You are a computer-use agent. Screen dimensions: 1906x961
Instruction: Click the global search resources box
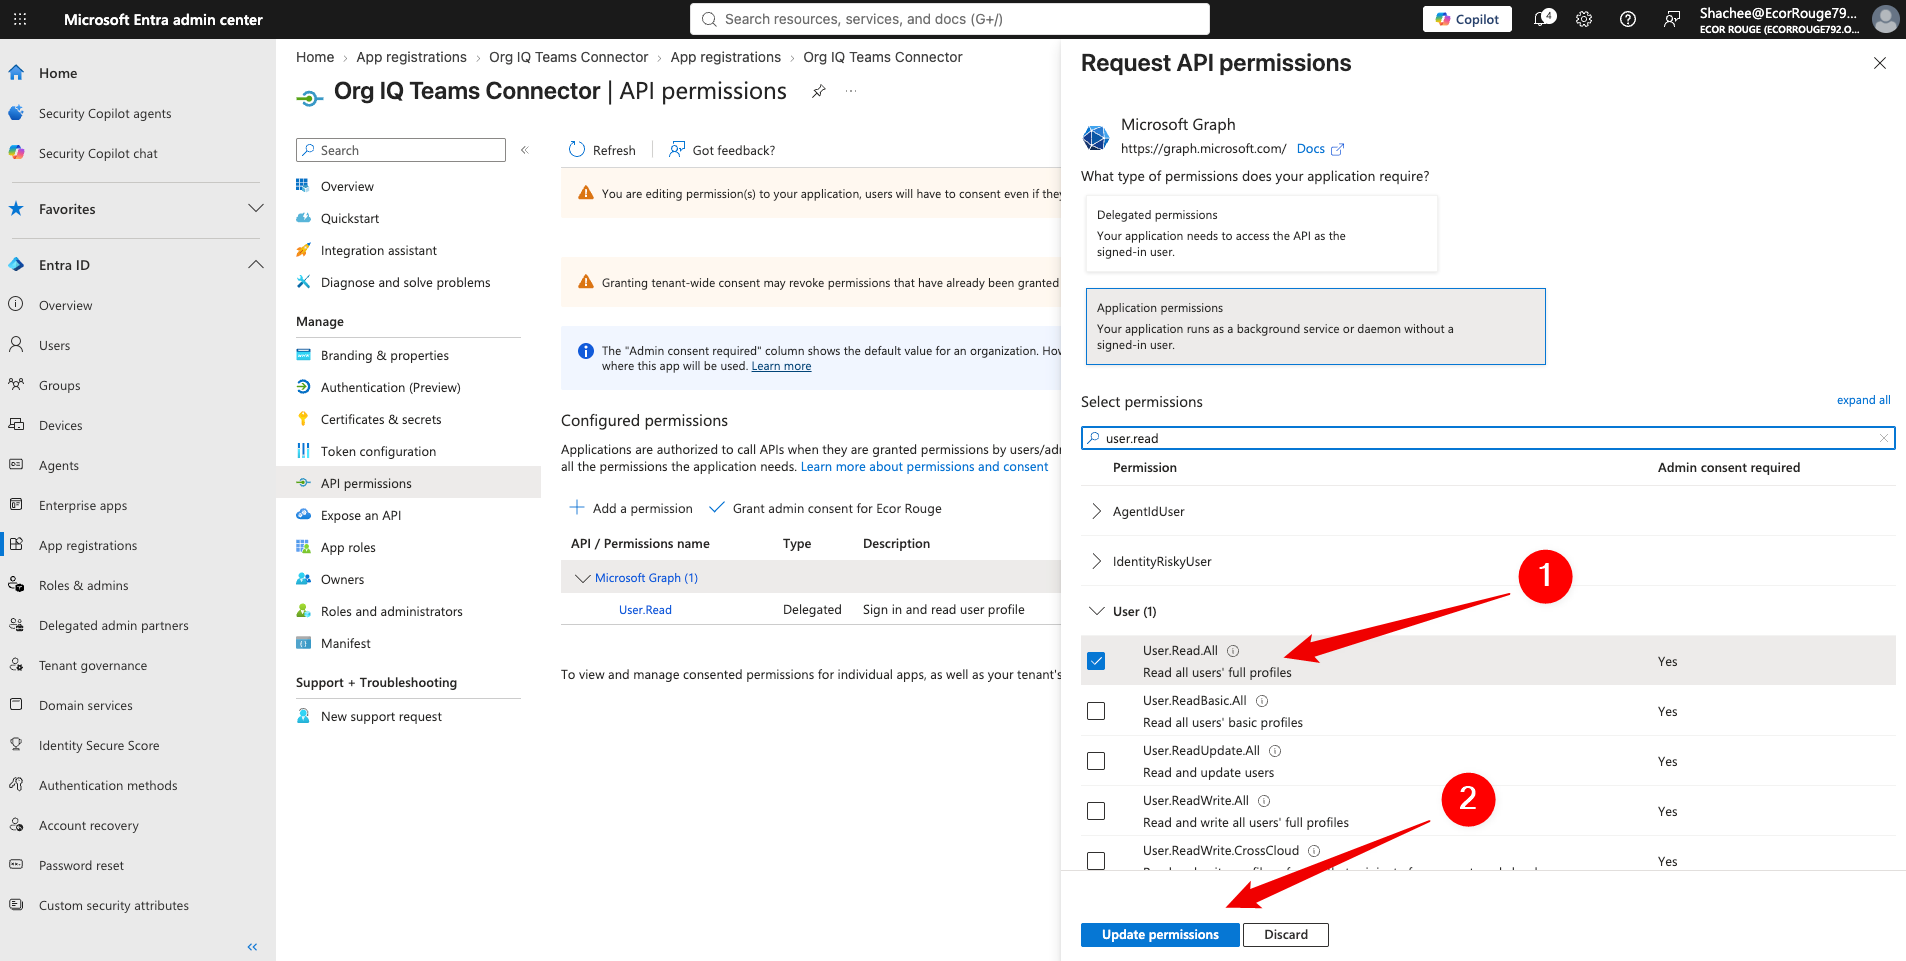coord(950,19)
